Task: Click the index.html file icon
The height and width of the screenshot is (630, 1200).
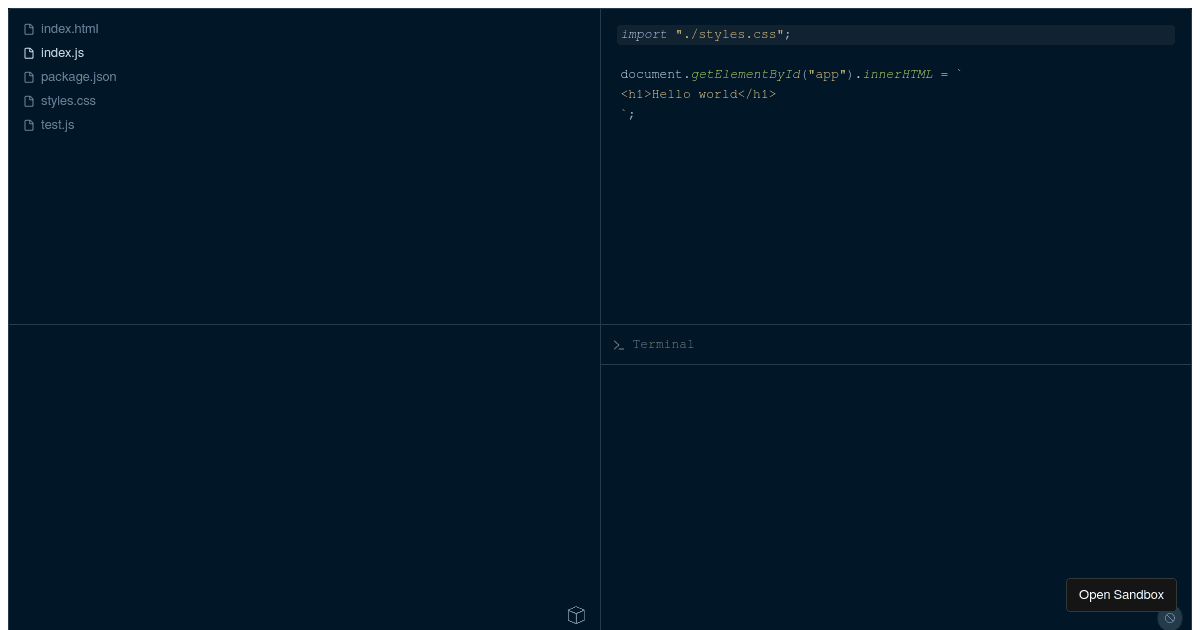Action: coord(28,28)
